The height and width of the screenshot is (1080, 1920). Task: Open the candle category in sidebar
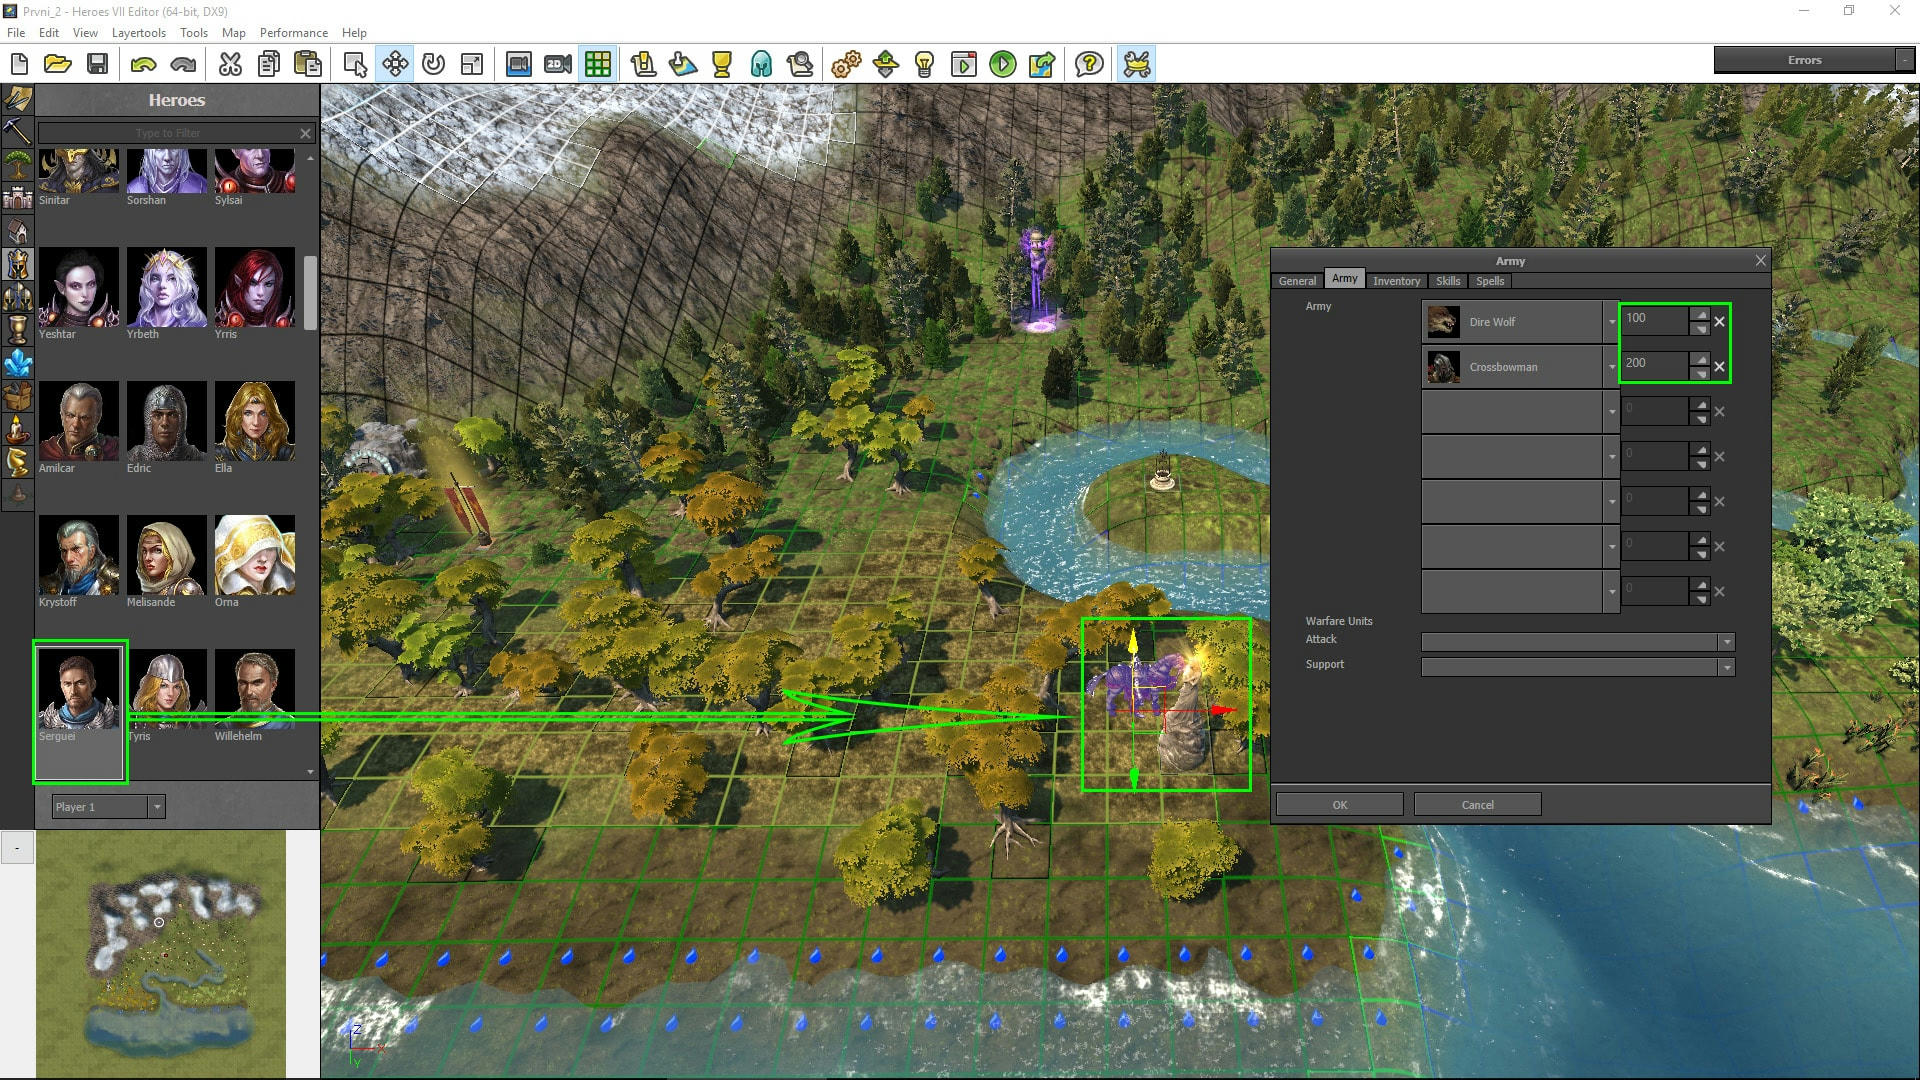pyautogui.click(x=18, y=429)
